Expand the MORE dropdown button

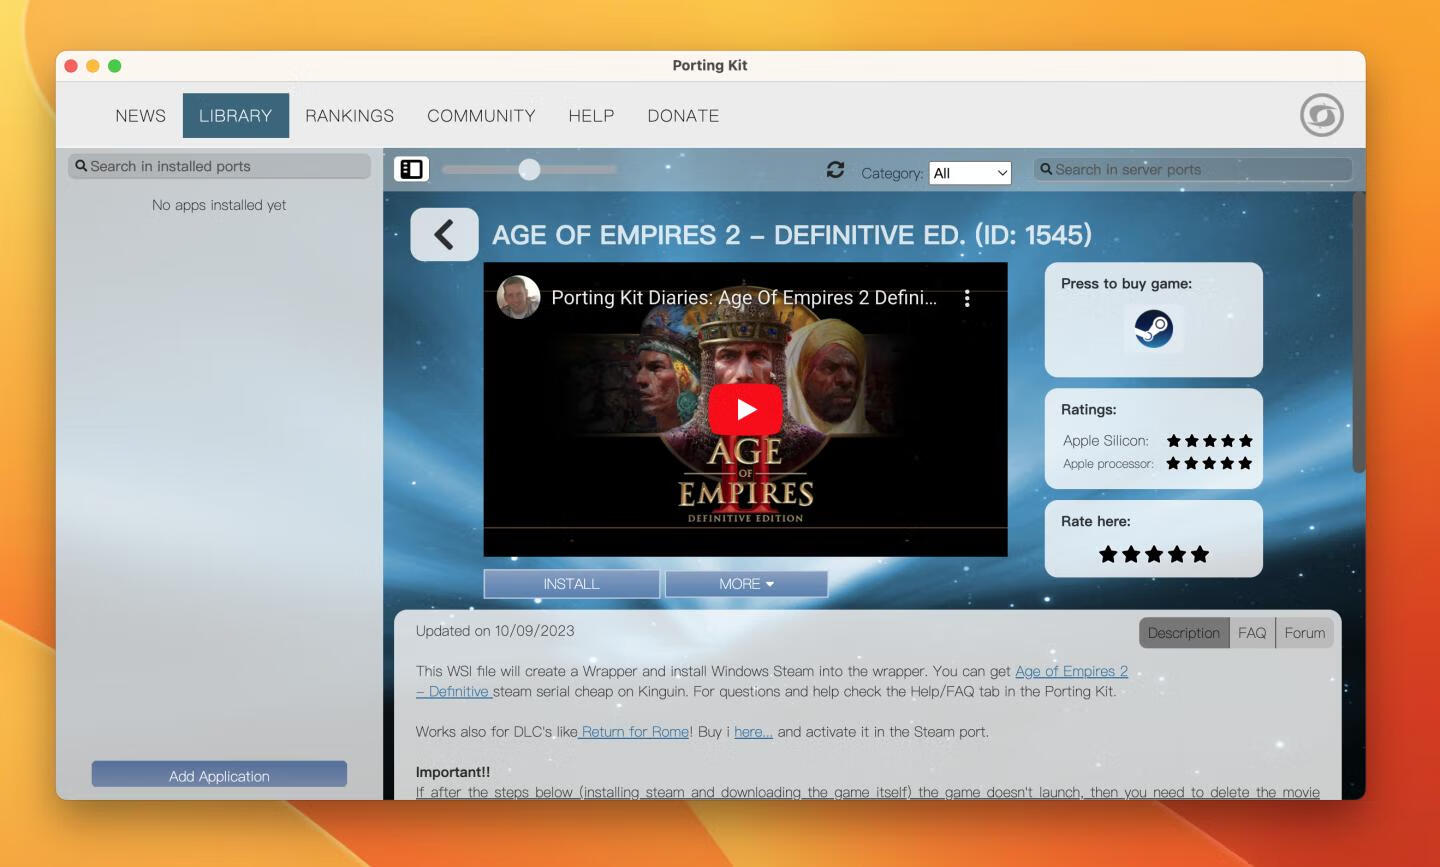746,584
